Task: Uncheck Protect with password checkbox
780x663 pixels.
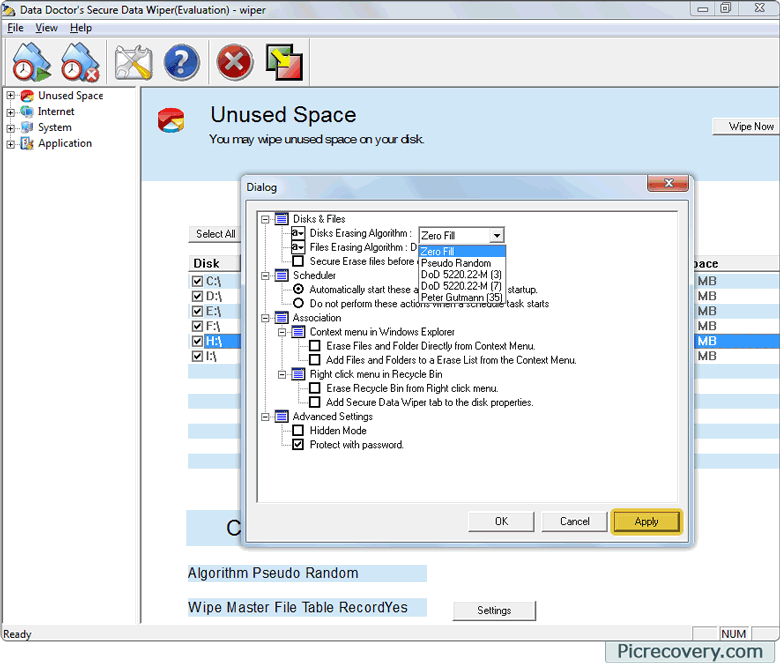Action: point(298,445)
